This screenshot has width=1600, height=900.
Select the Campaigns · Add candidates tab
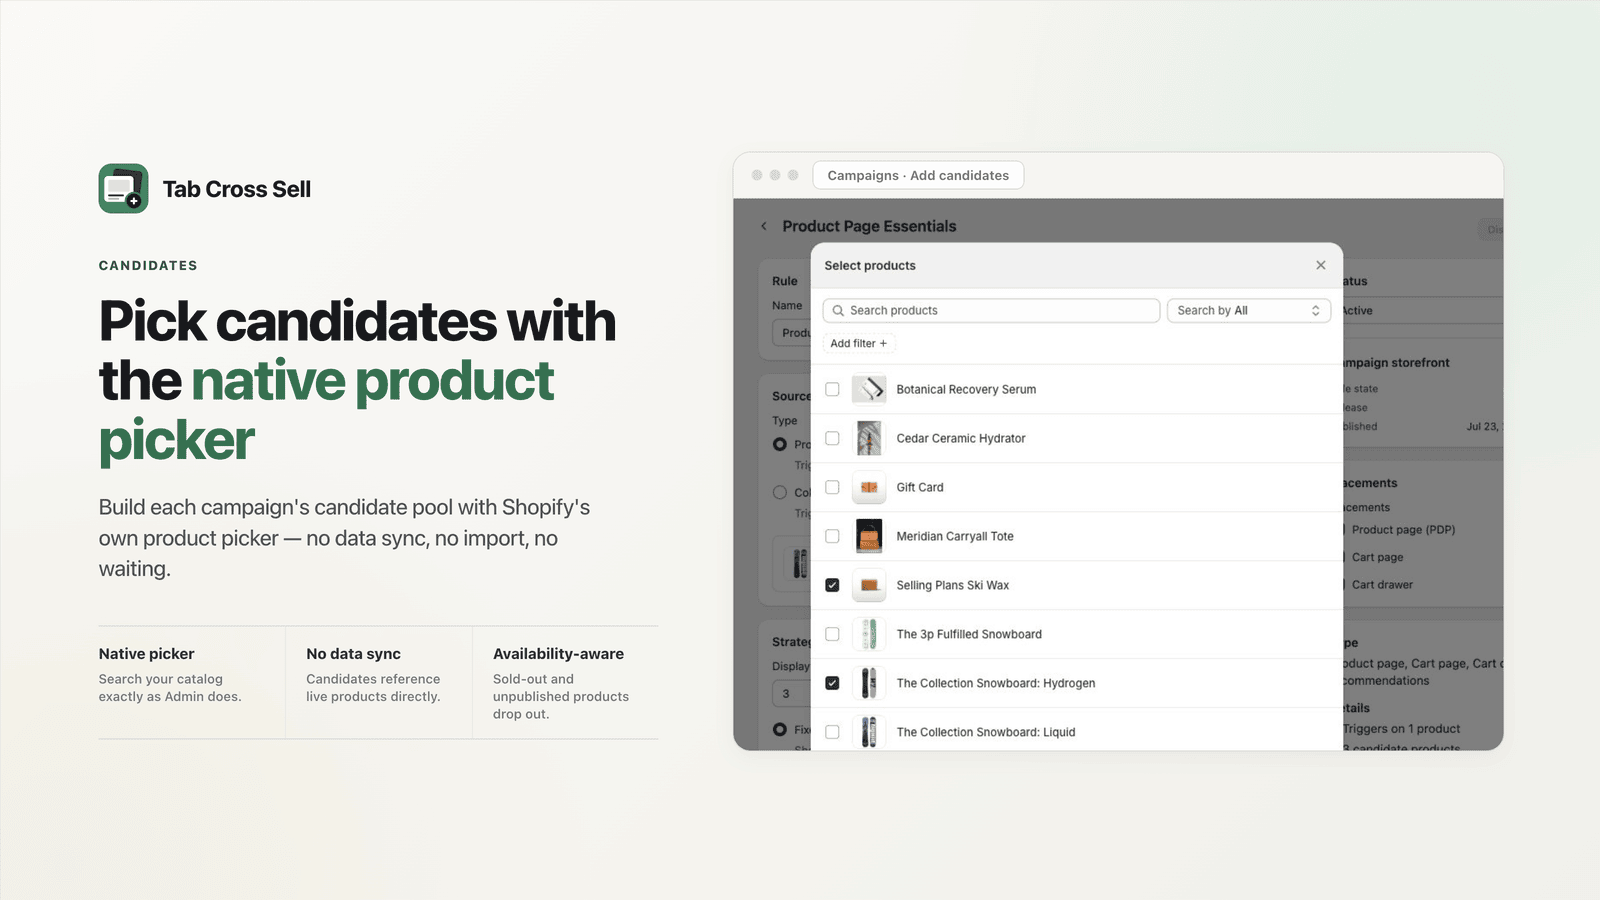pos(918,175)
